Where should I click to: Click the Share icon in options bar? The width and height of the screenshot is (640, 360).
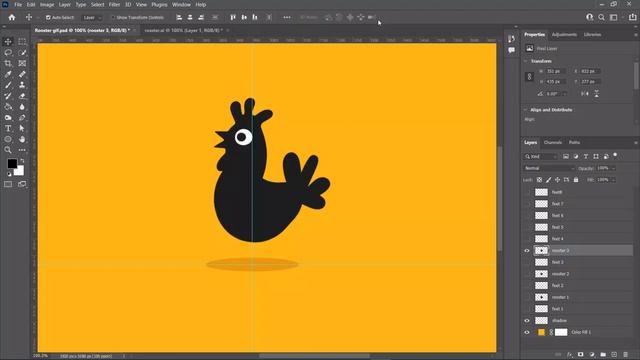coord(633,17)
